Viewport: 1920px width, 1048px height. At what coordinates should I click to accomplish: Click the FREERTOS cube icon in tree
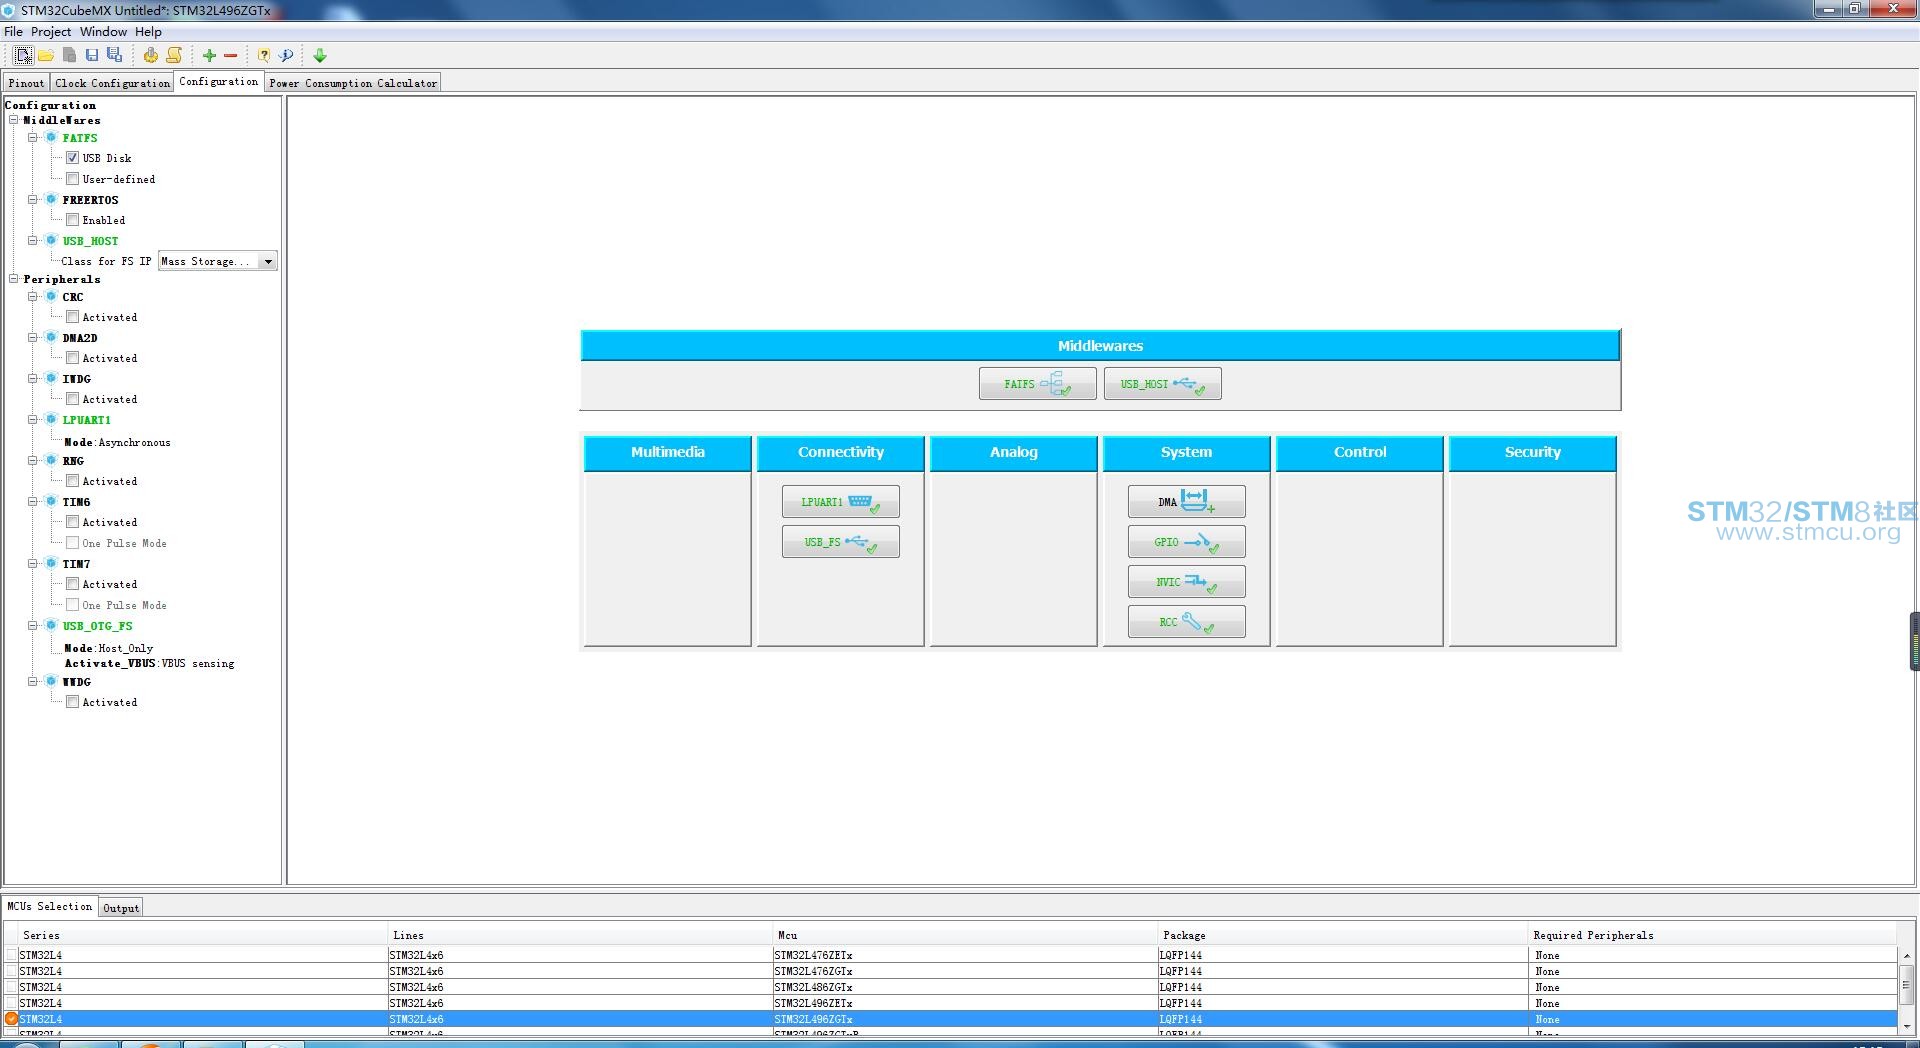pos(51,199)
